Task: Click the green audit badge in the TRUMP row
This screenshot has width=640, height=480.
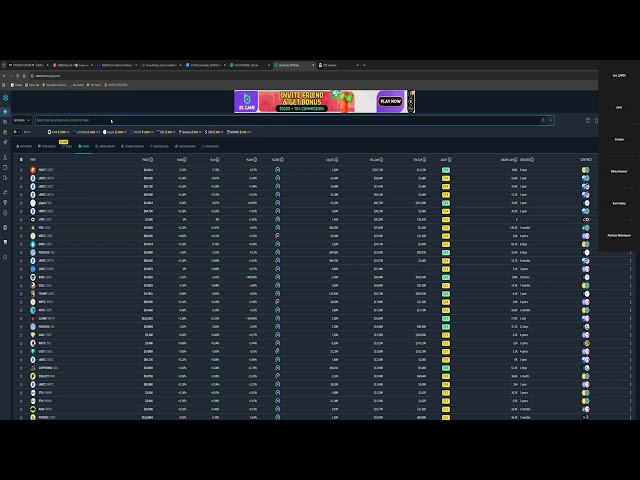Action: coord(446,293)
